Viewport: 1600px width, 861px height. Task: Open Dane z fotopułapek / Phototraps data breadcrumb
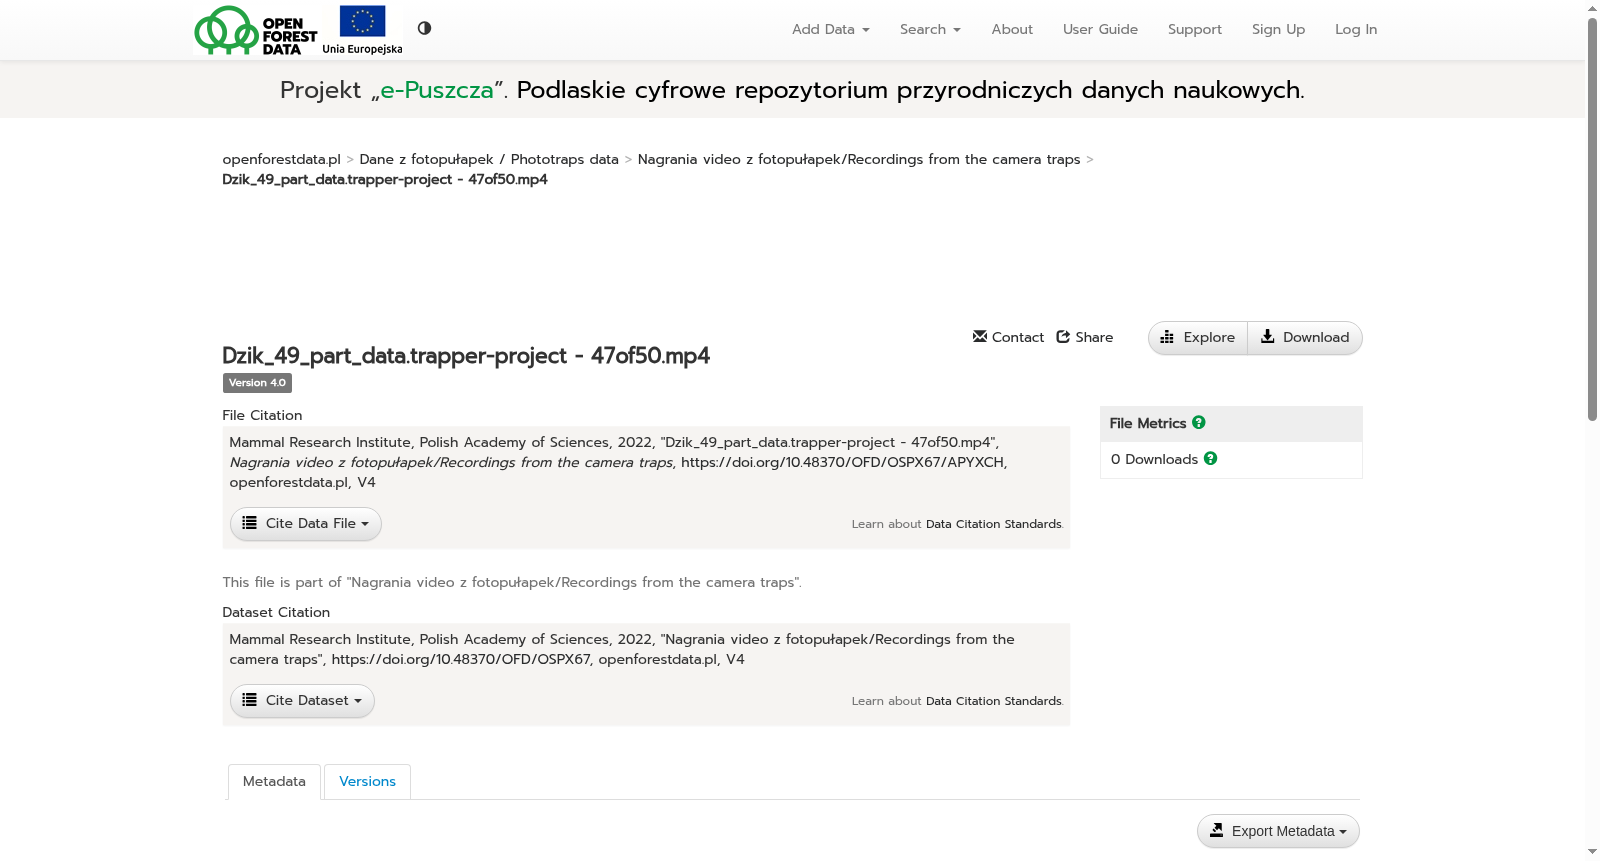tap(489, 159)
